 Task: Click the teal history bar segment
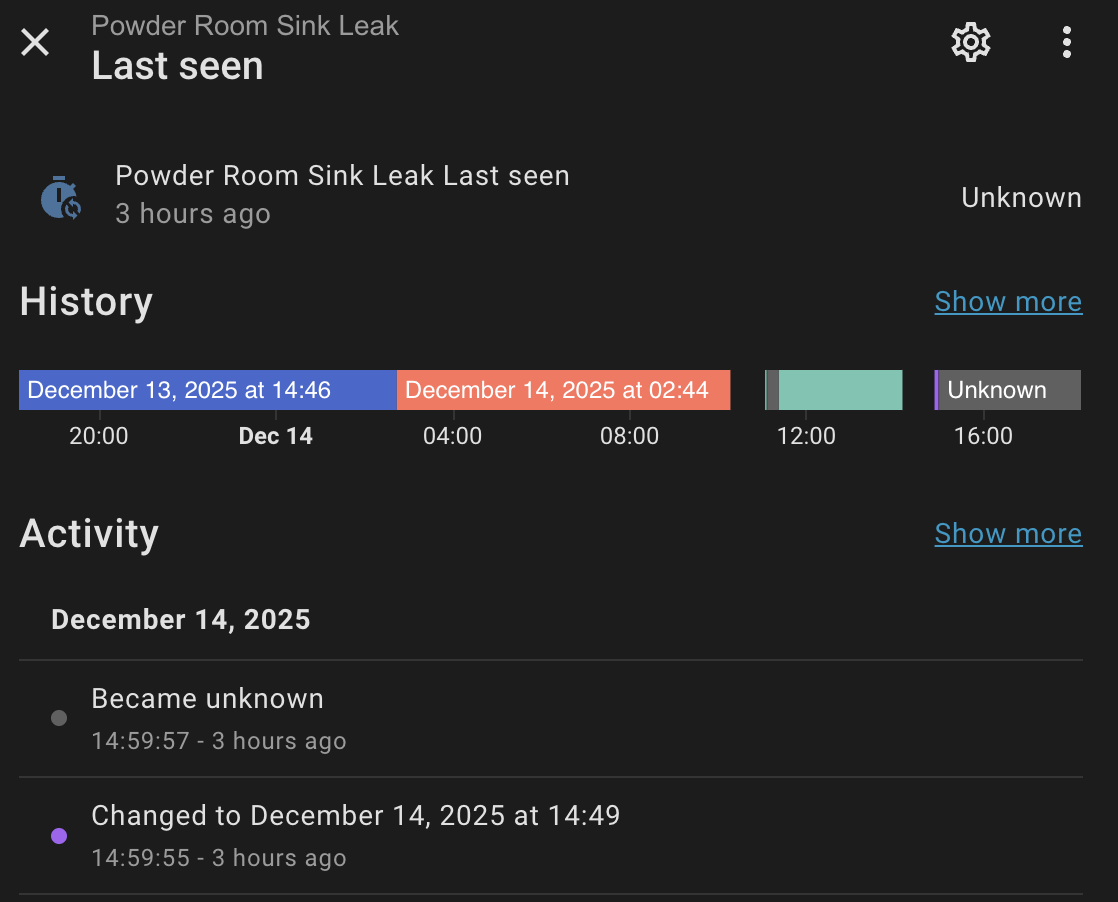tap(840, 390)
